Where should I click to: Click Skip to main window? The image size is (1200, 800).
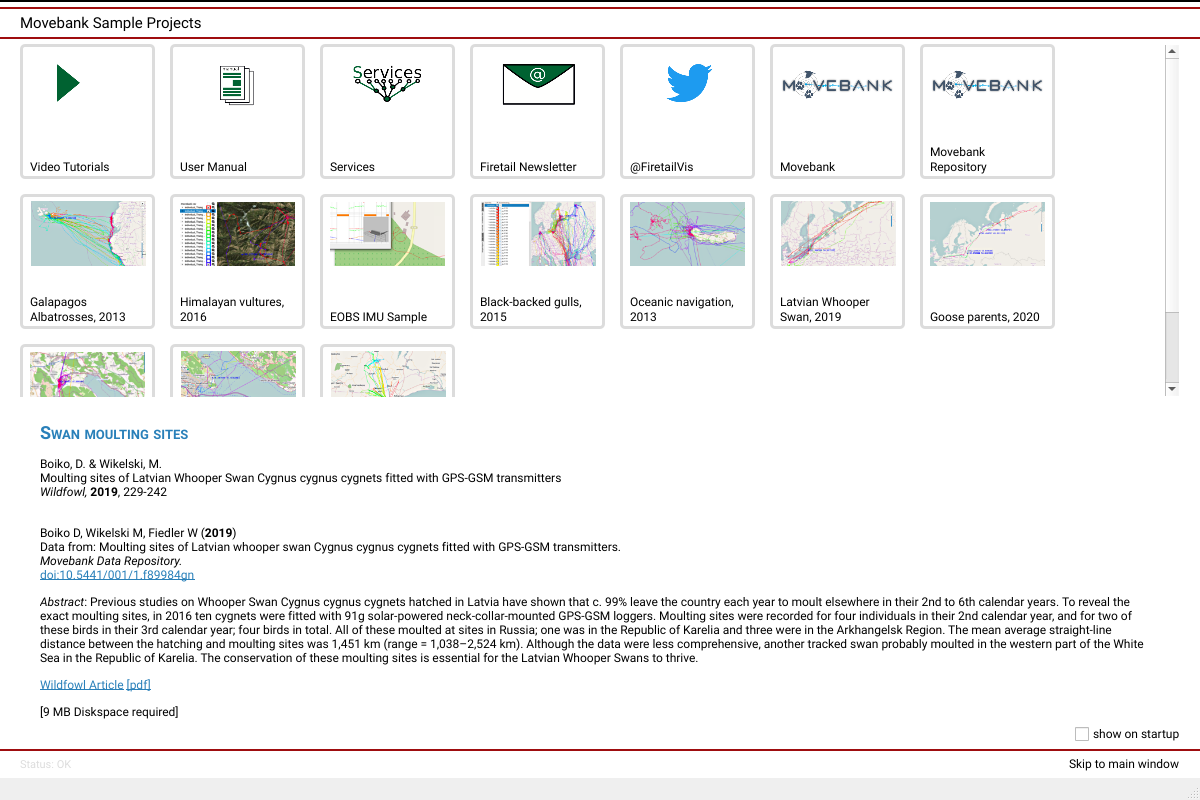(x=1123, y=764)
